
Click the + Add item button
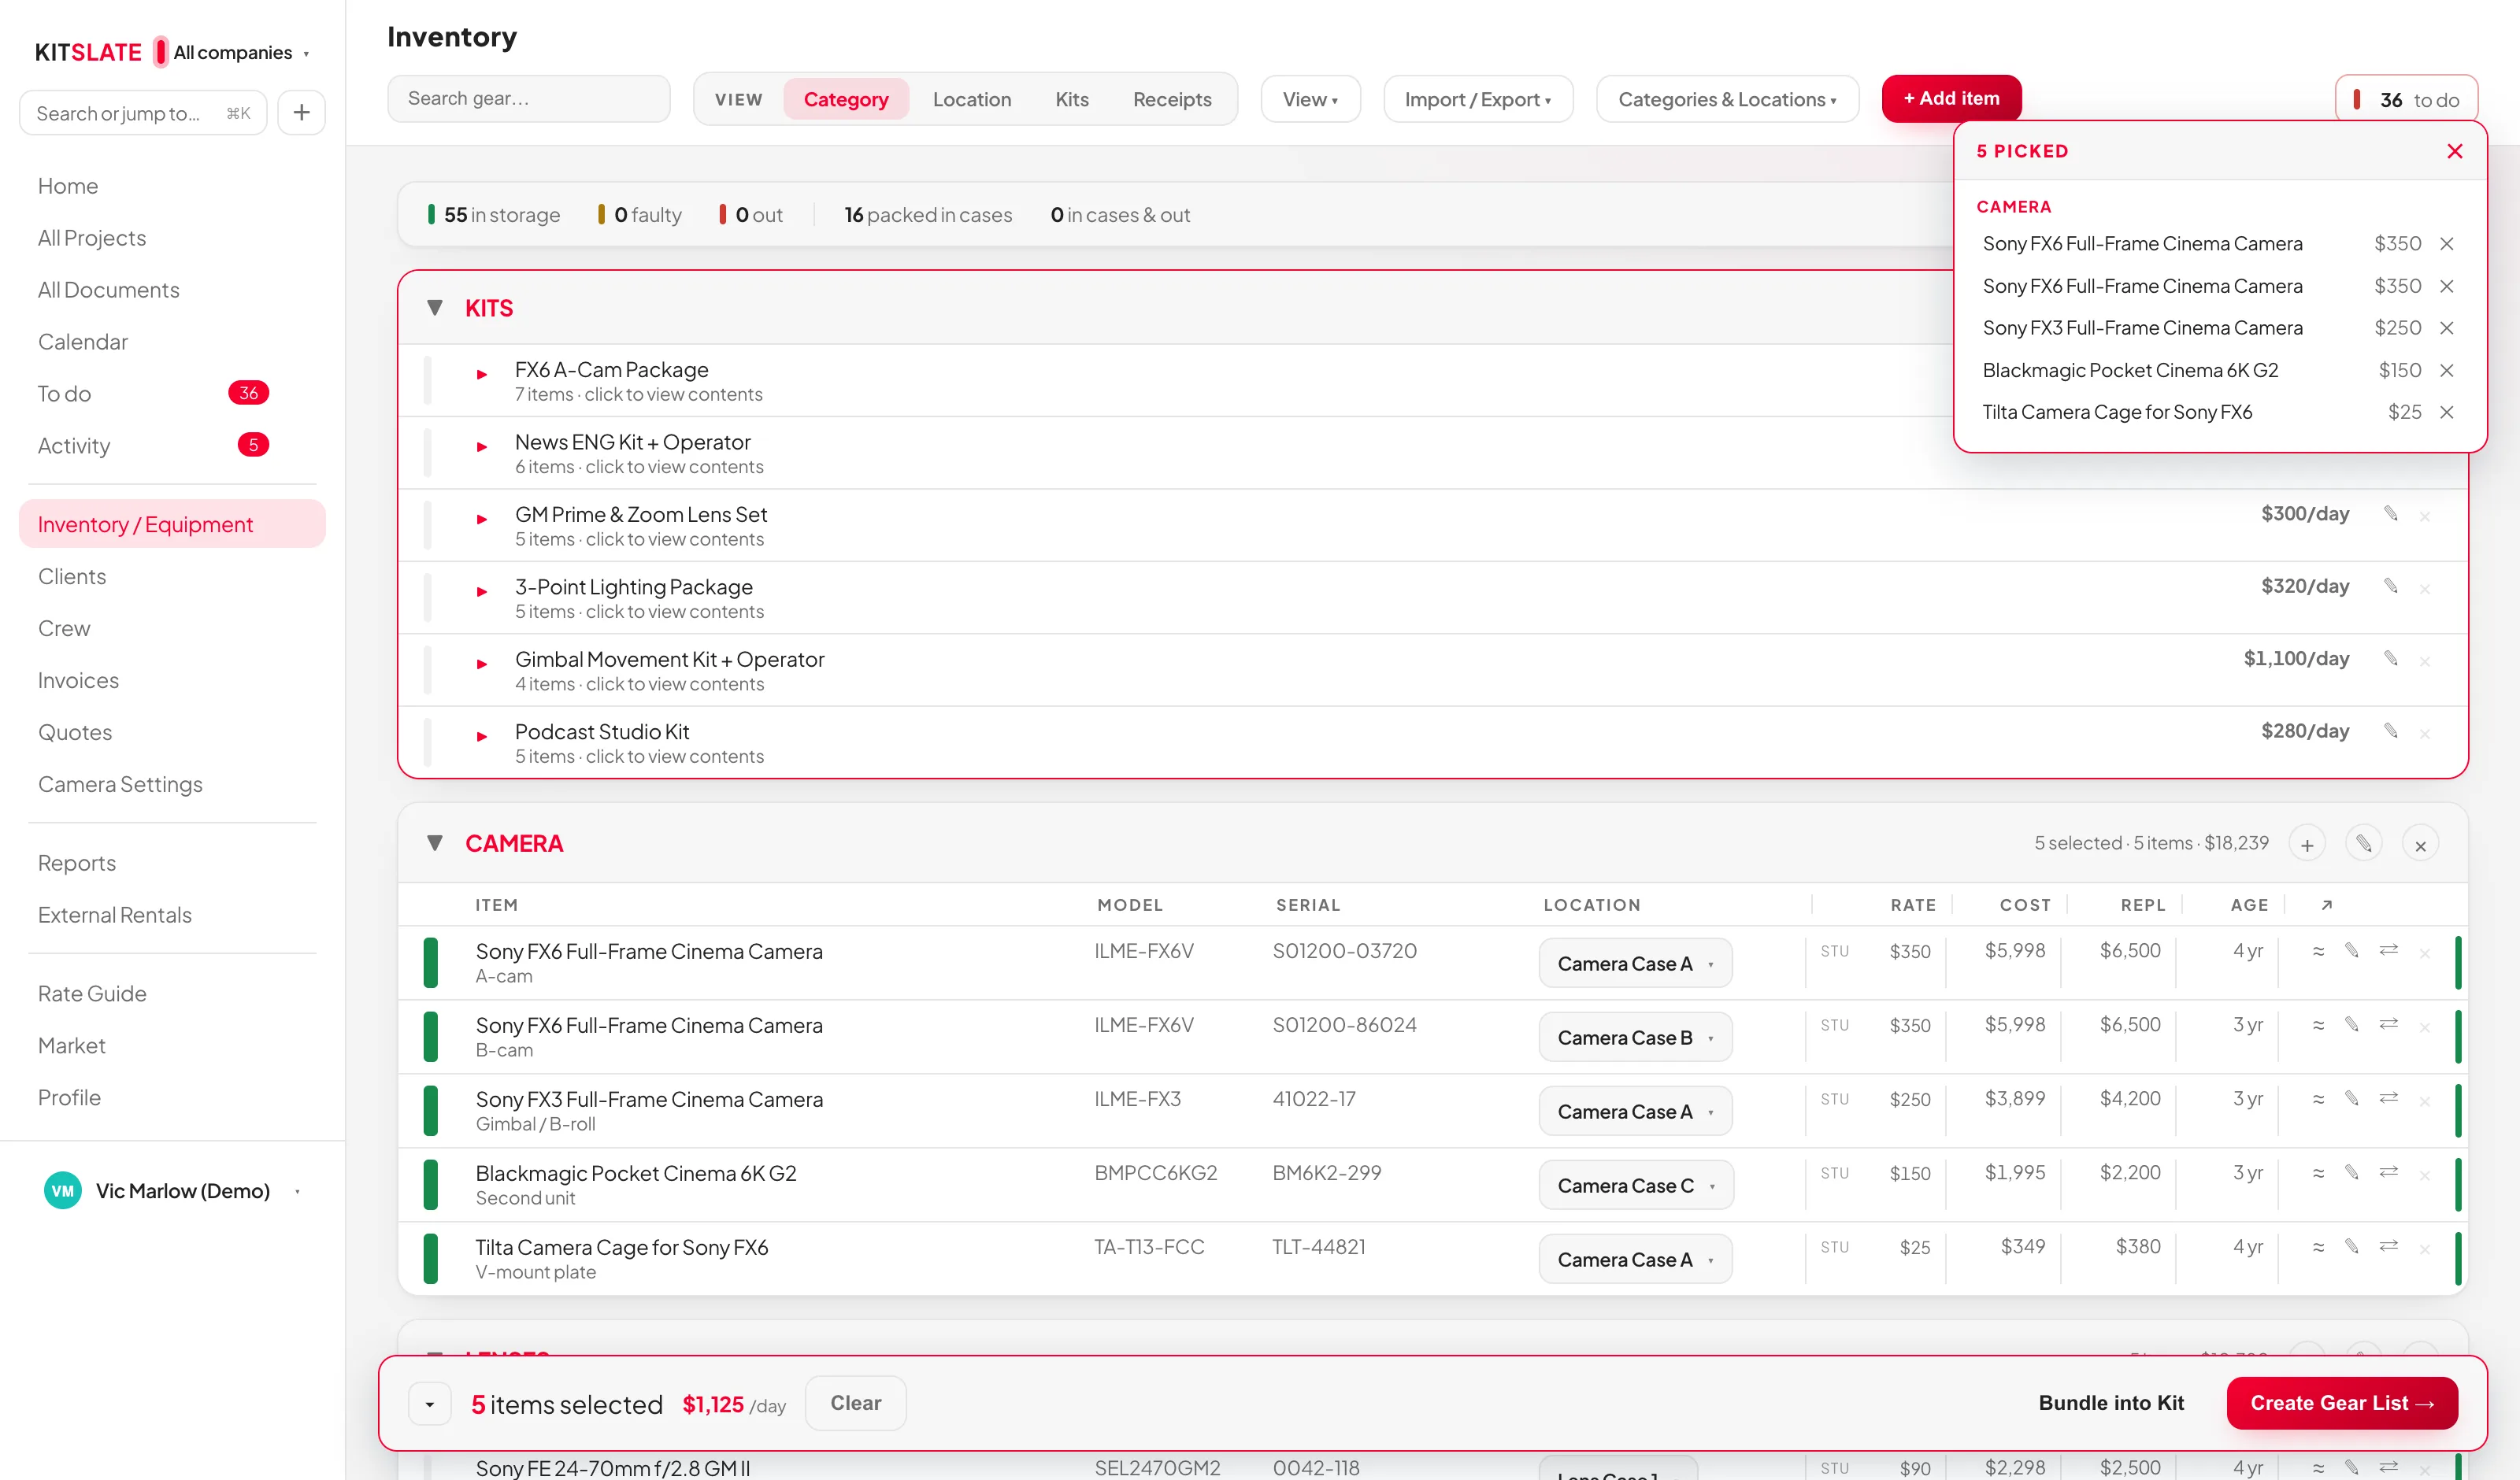click(x=1951, y=99)
